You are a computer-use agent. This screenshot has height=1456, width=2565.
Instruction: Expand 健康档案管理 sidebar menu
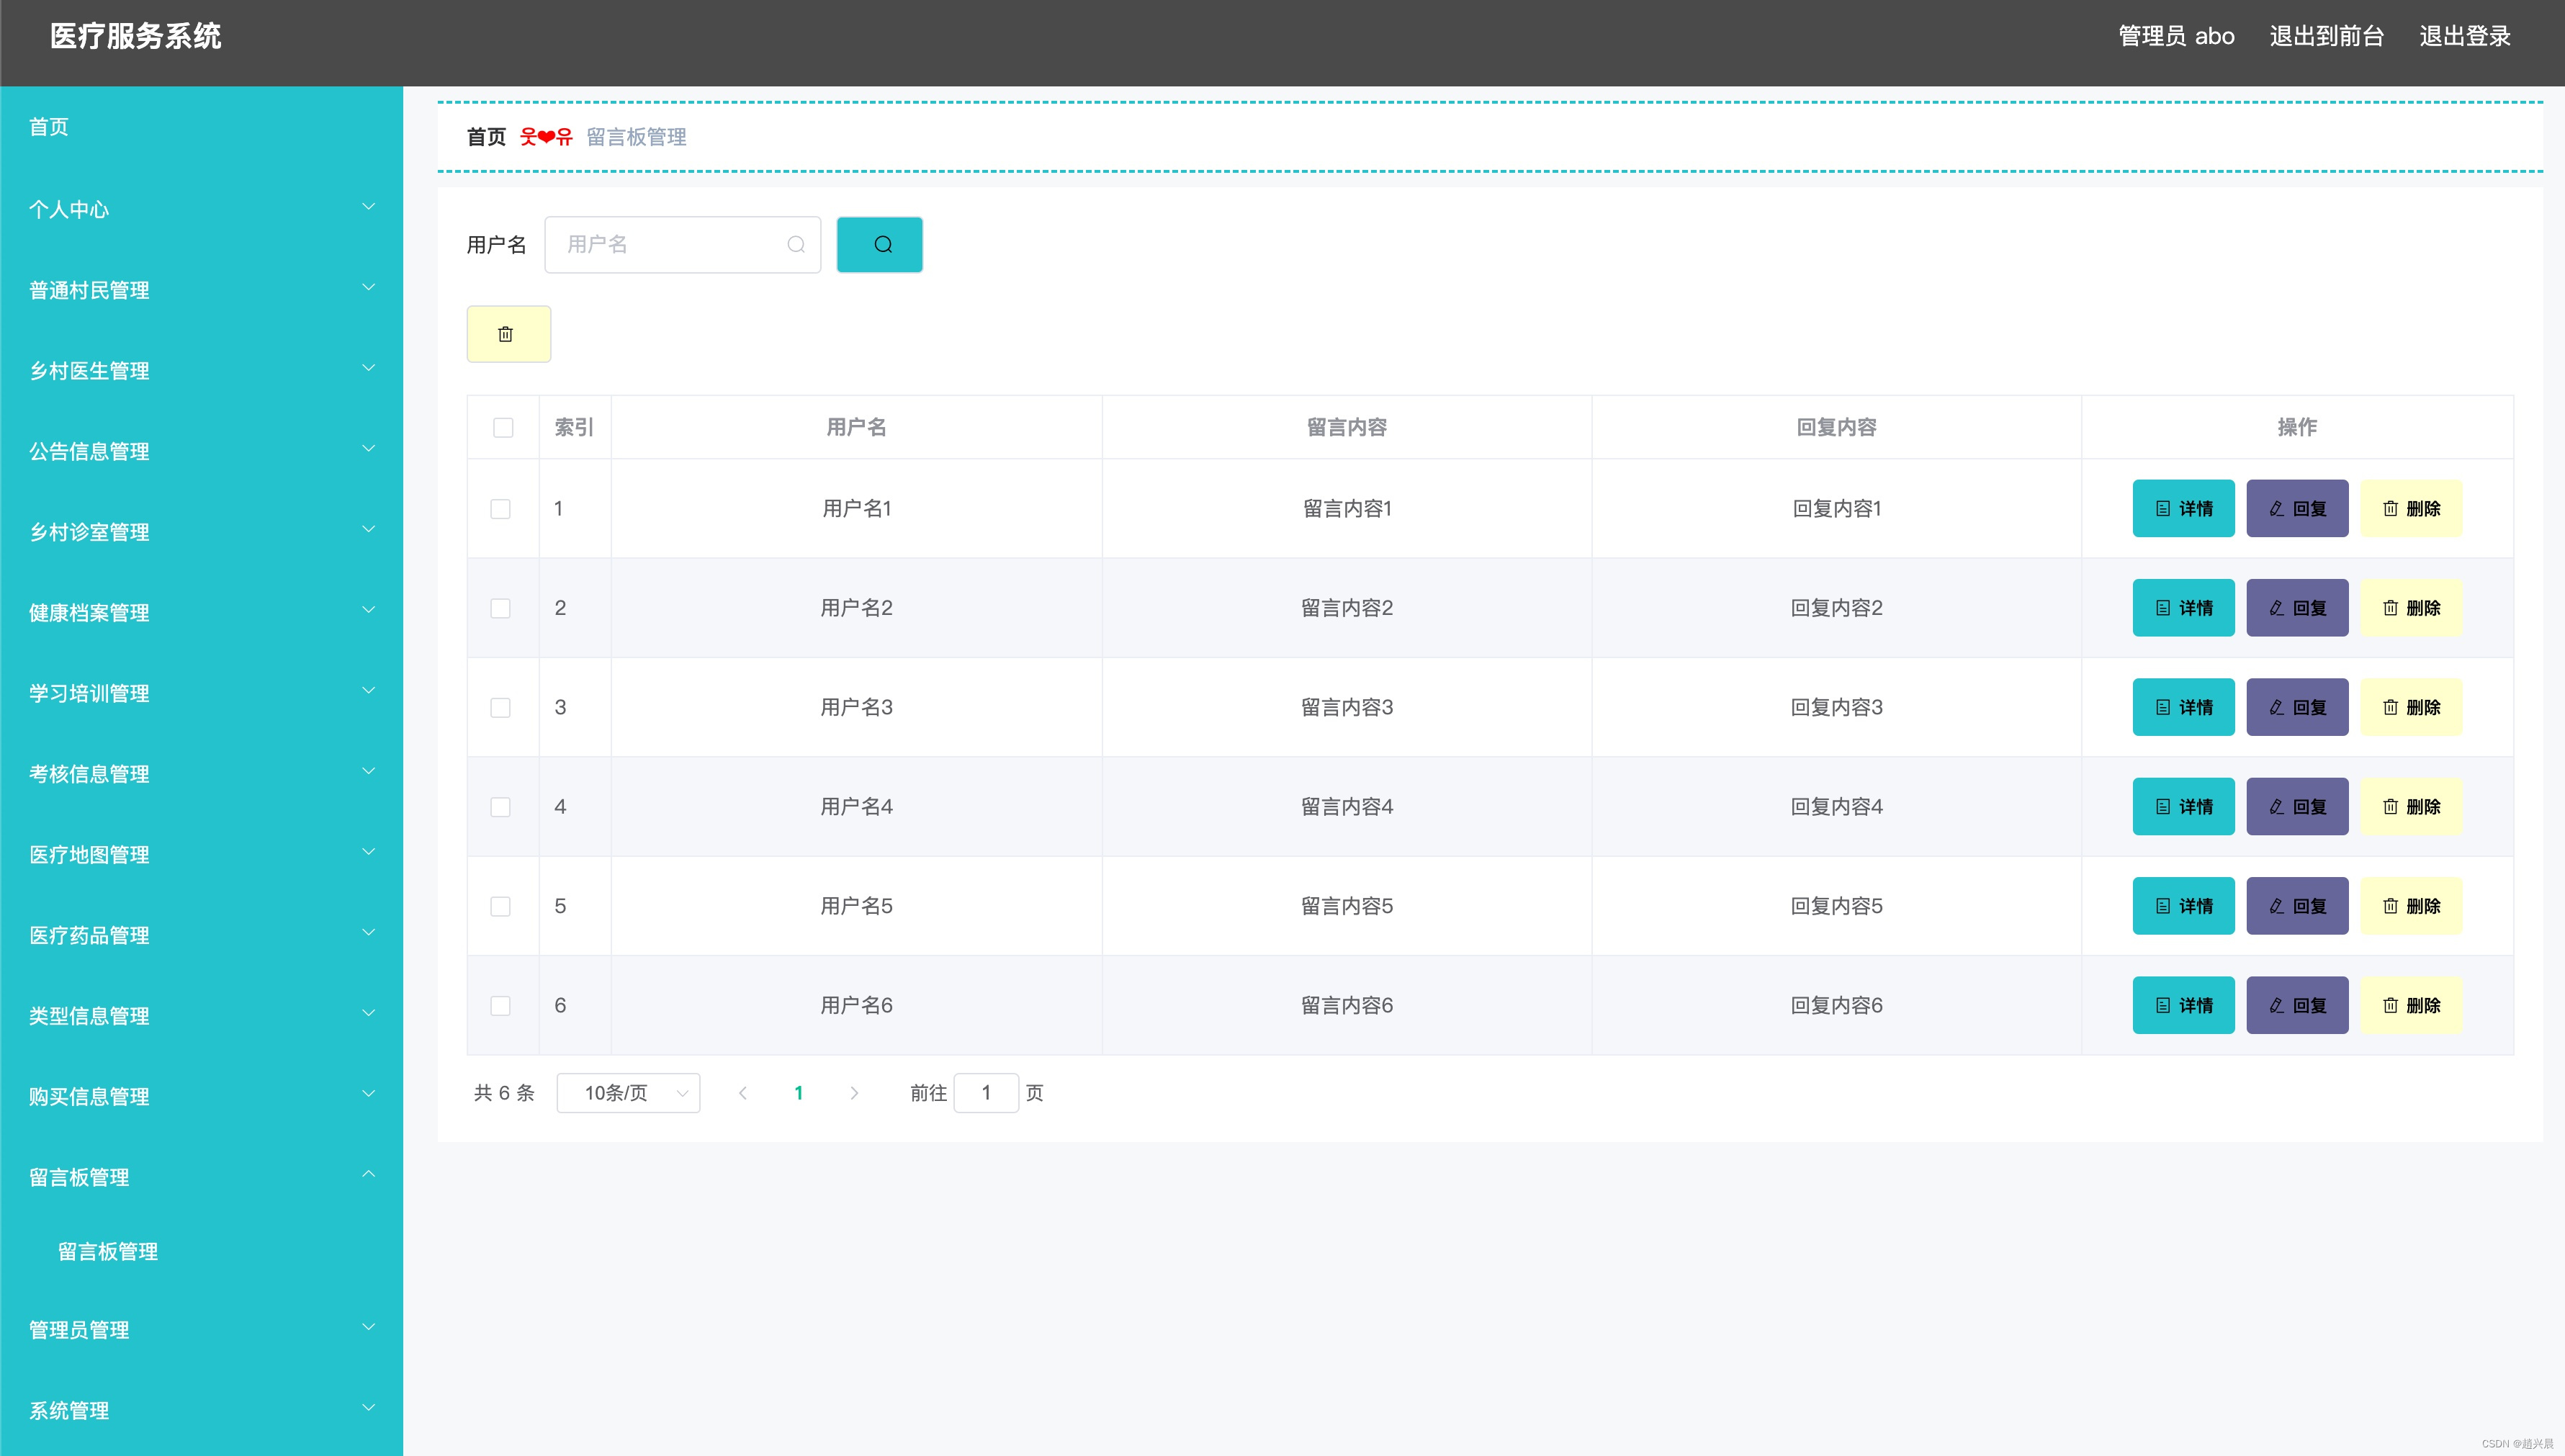pos(201,613)
